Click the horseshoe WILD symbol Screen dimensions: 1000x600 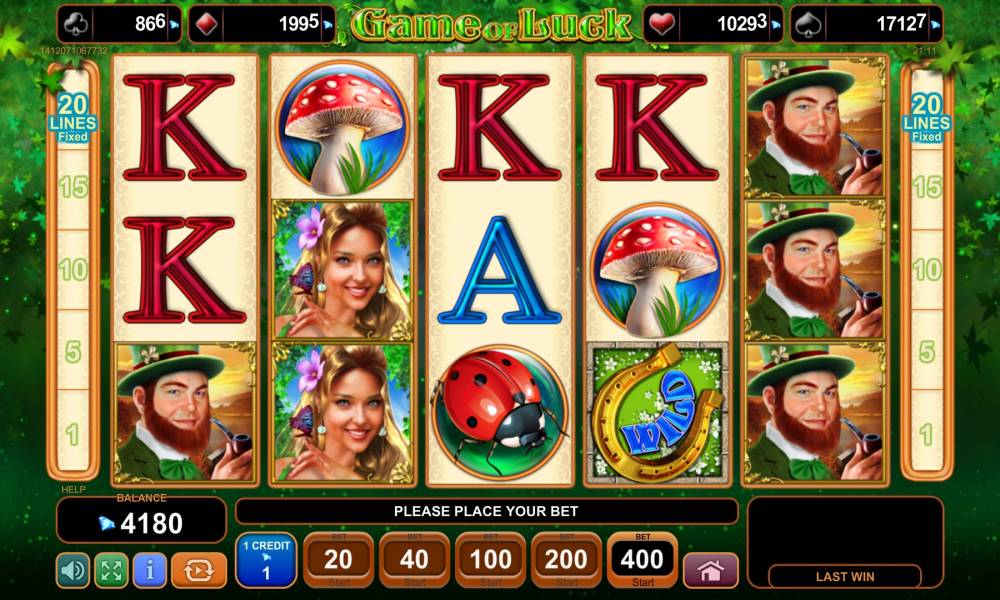click(657, 413)
